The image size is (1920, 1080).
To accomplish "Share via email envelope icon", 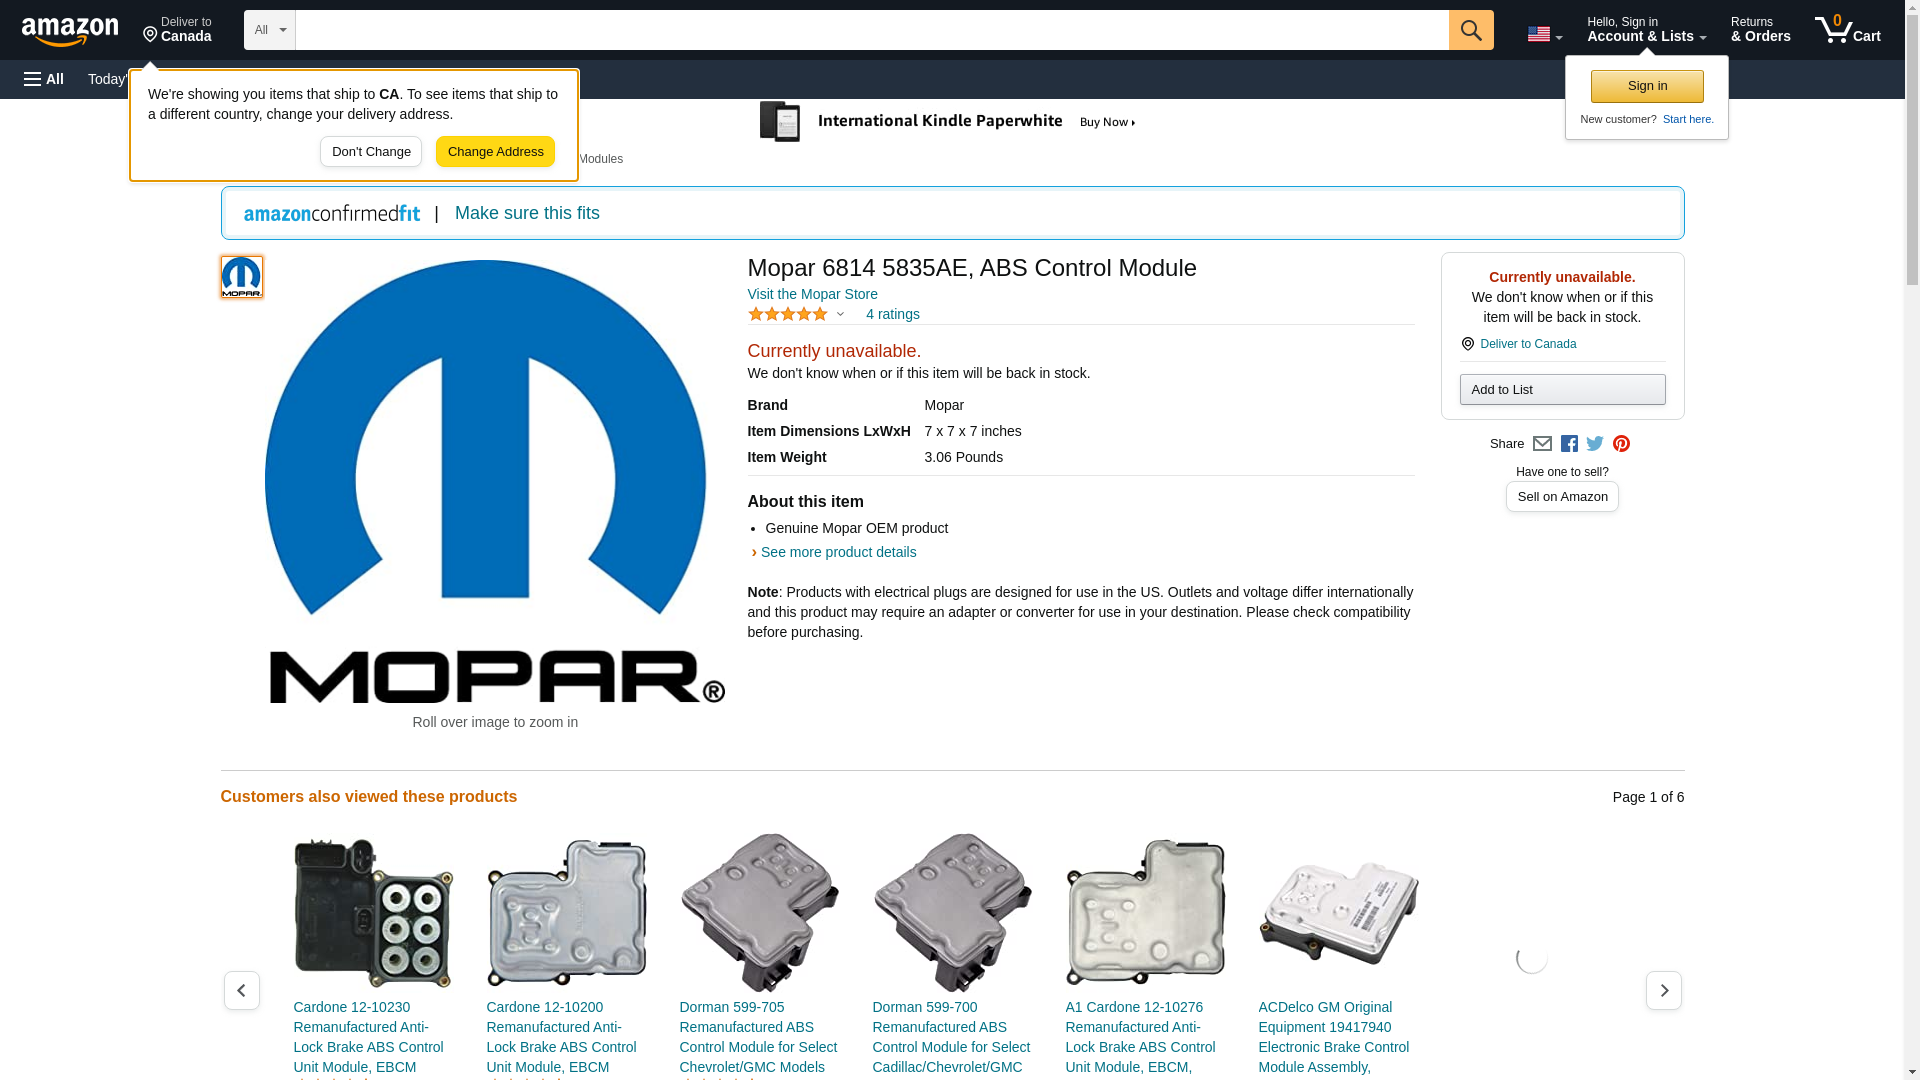I will (x=1542, y=444).
